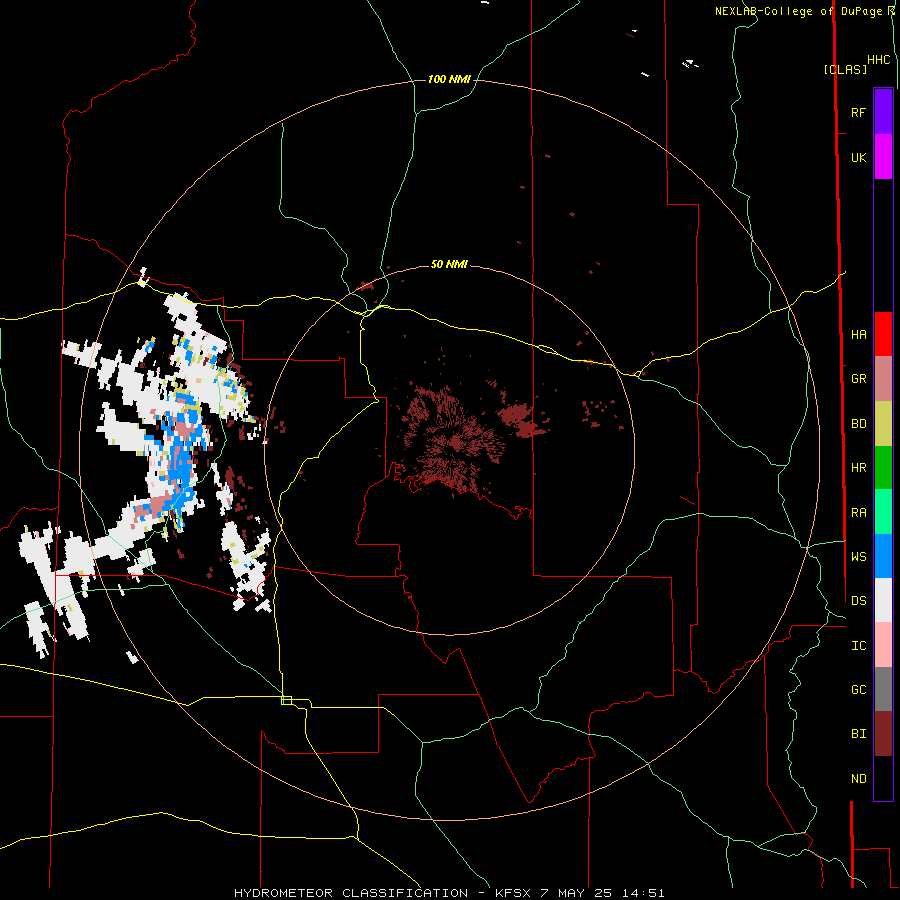Click the NEXLAB-College of DuPage credit text
Image resolution: width=900 pixels, height=900 pixels.
click(805, 11)
